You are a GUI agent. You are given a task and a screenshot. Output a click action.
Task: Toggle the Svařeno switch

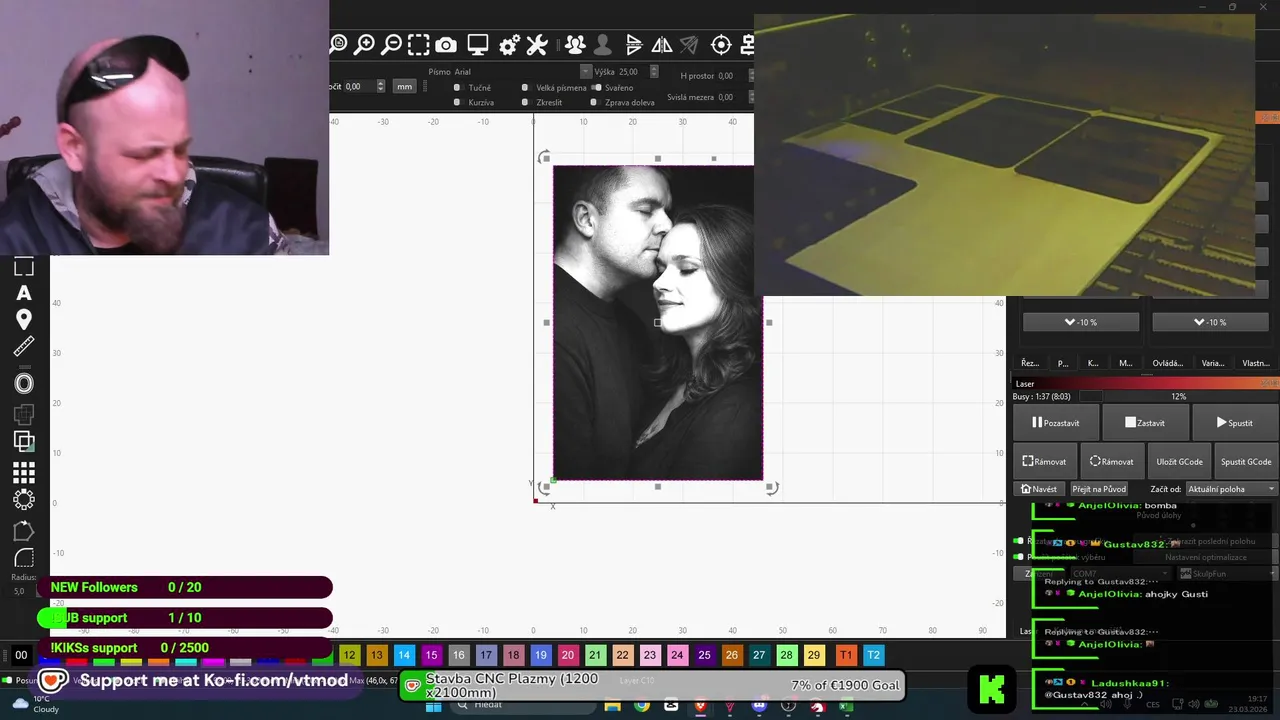(x=597, y=88)
